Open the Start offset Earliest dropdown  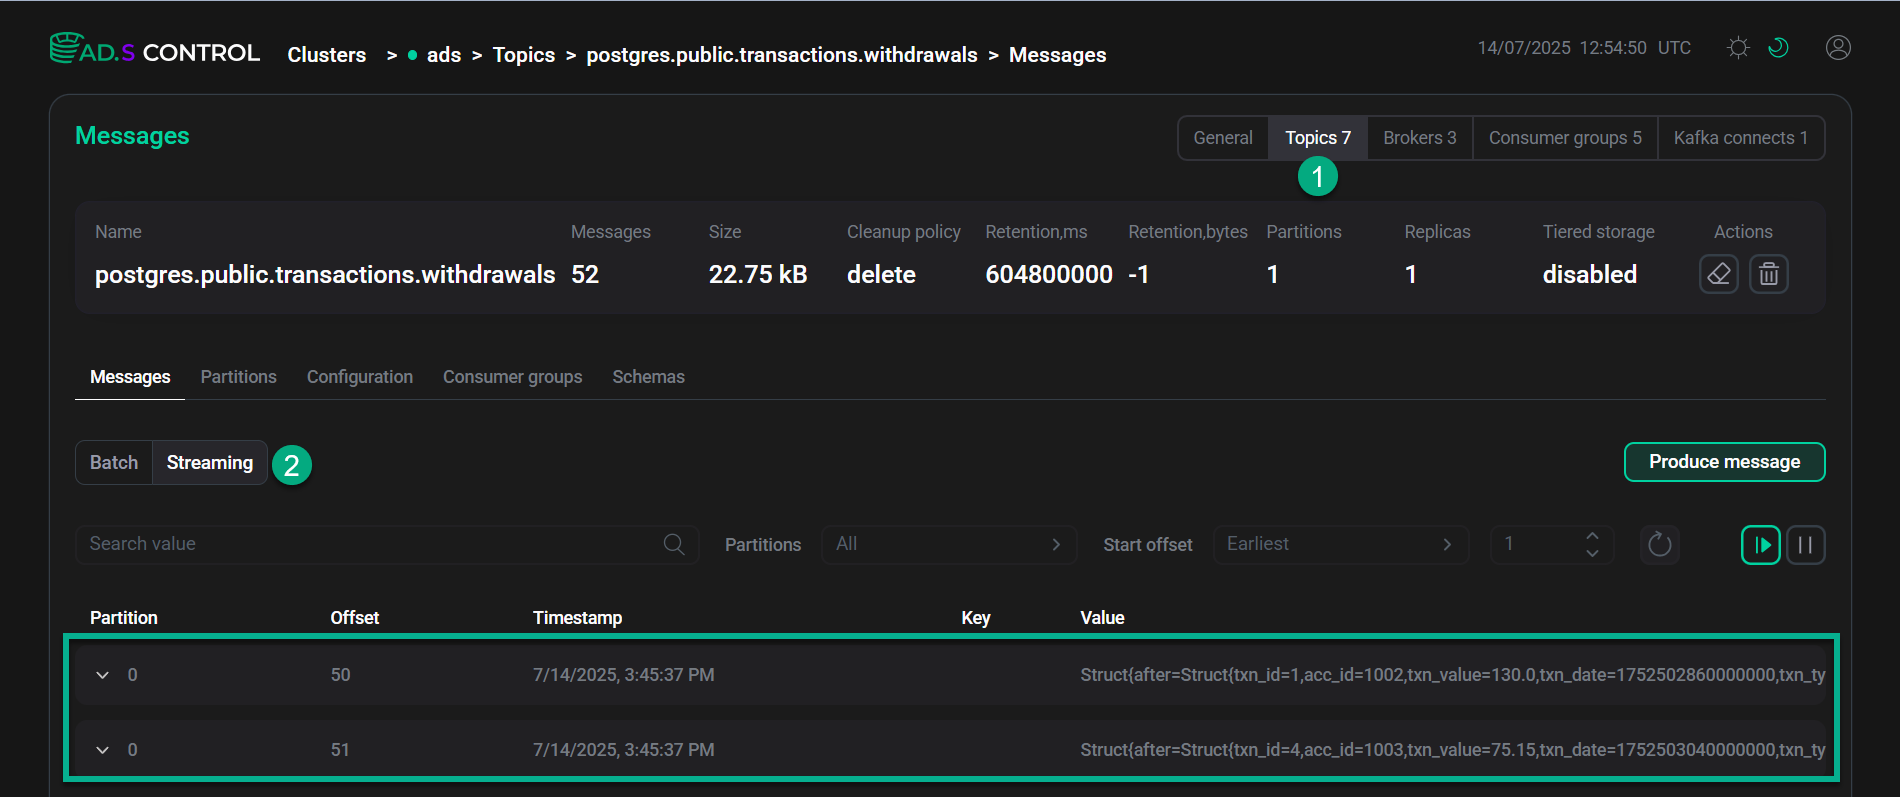point(1340,544)
